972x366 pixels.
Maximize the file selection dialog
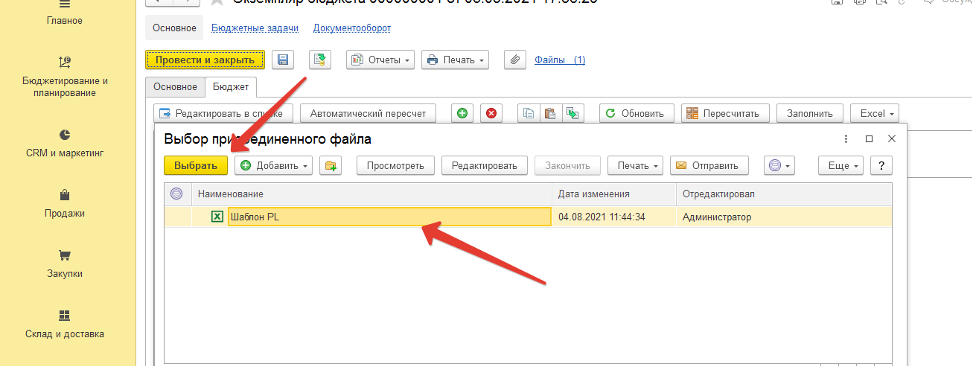tap(869, 139)
